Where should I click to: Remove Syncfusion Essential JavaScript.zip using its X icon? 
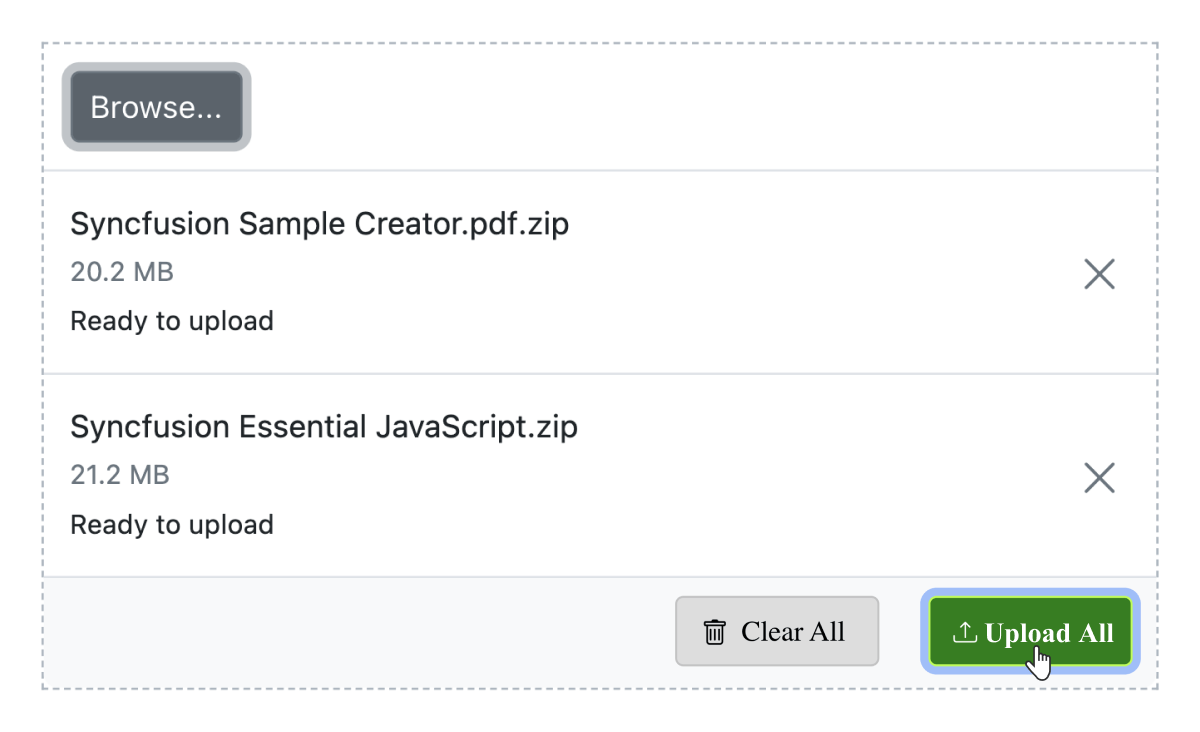point(1098,477)
